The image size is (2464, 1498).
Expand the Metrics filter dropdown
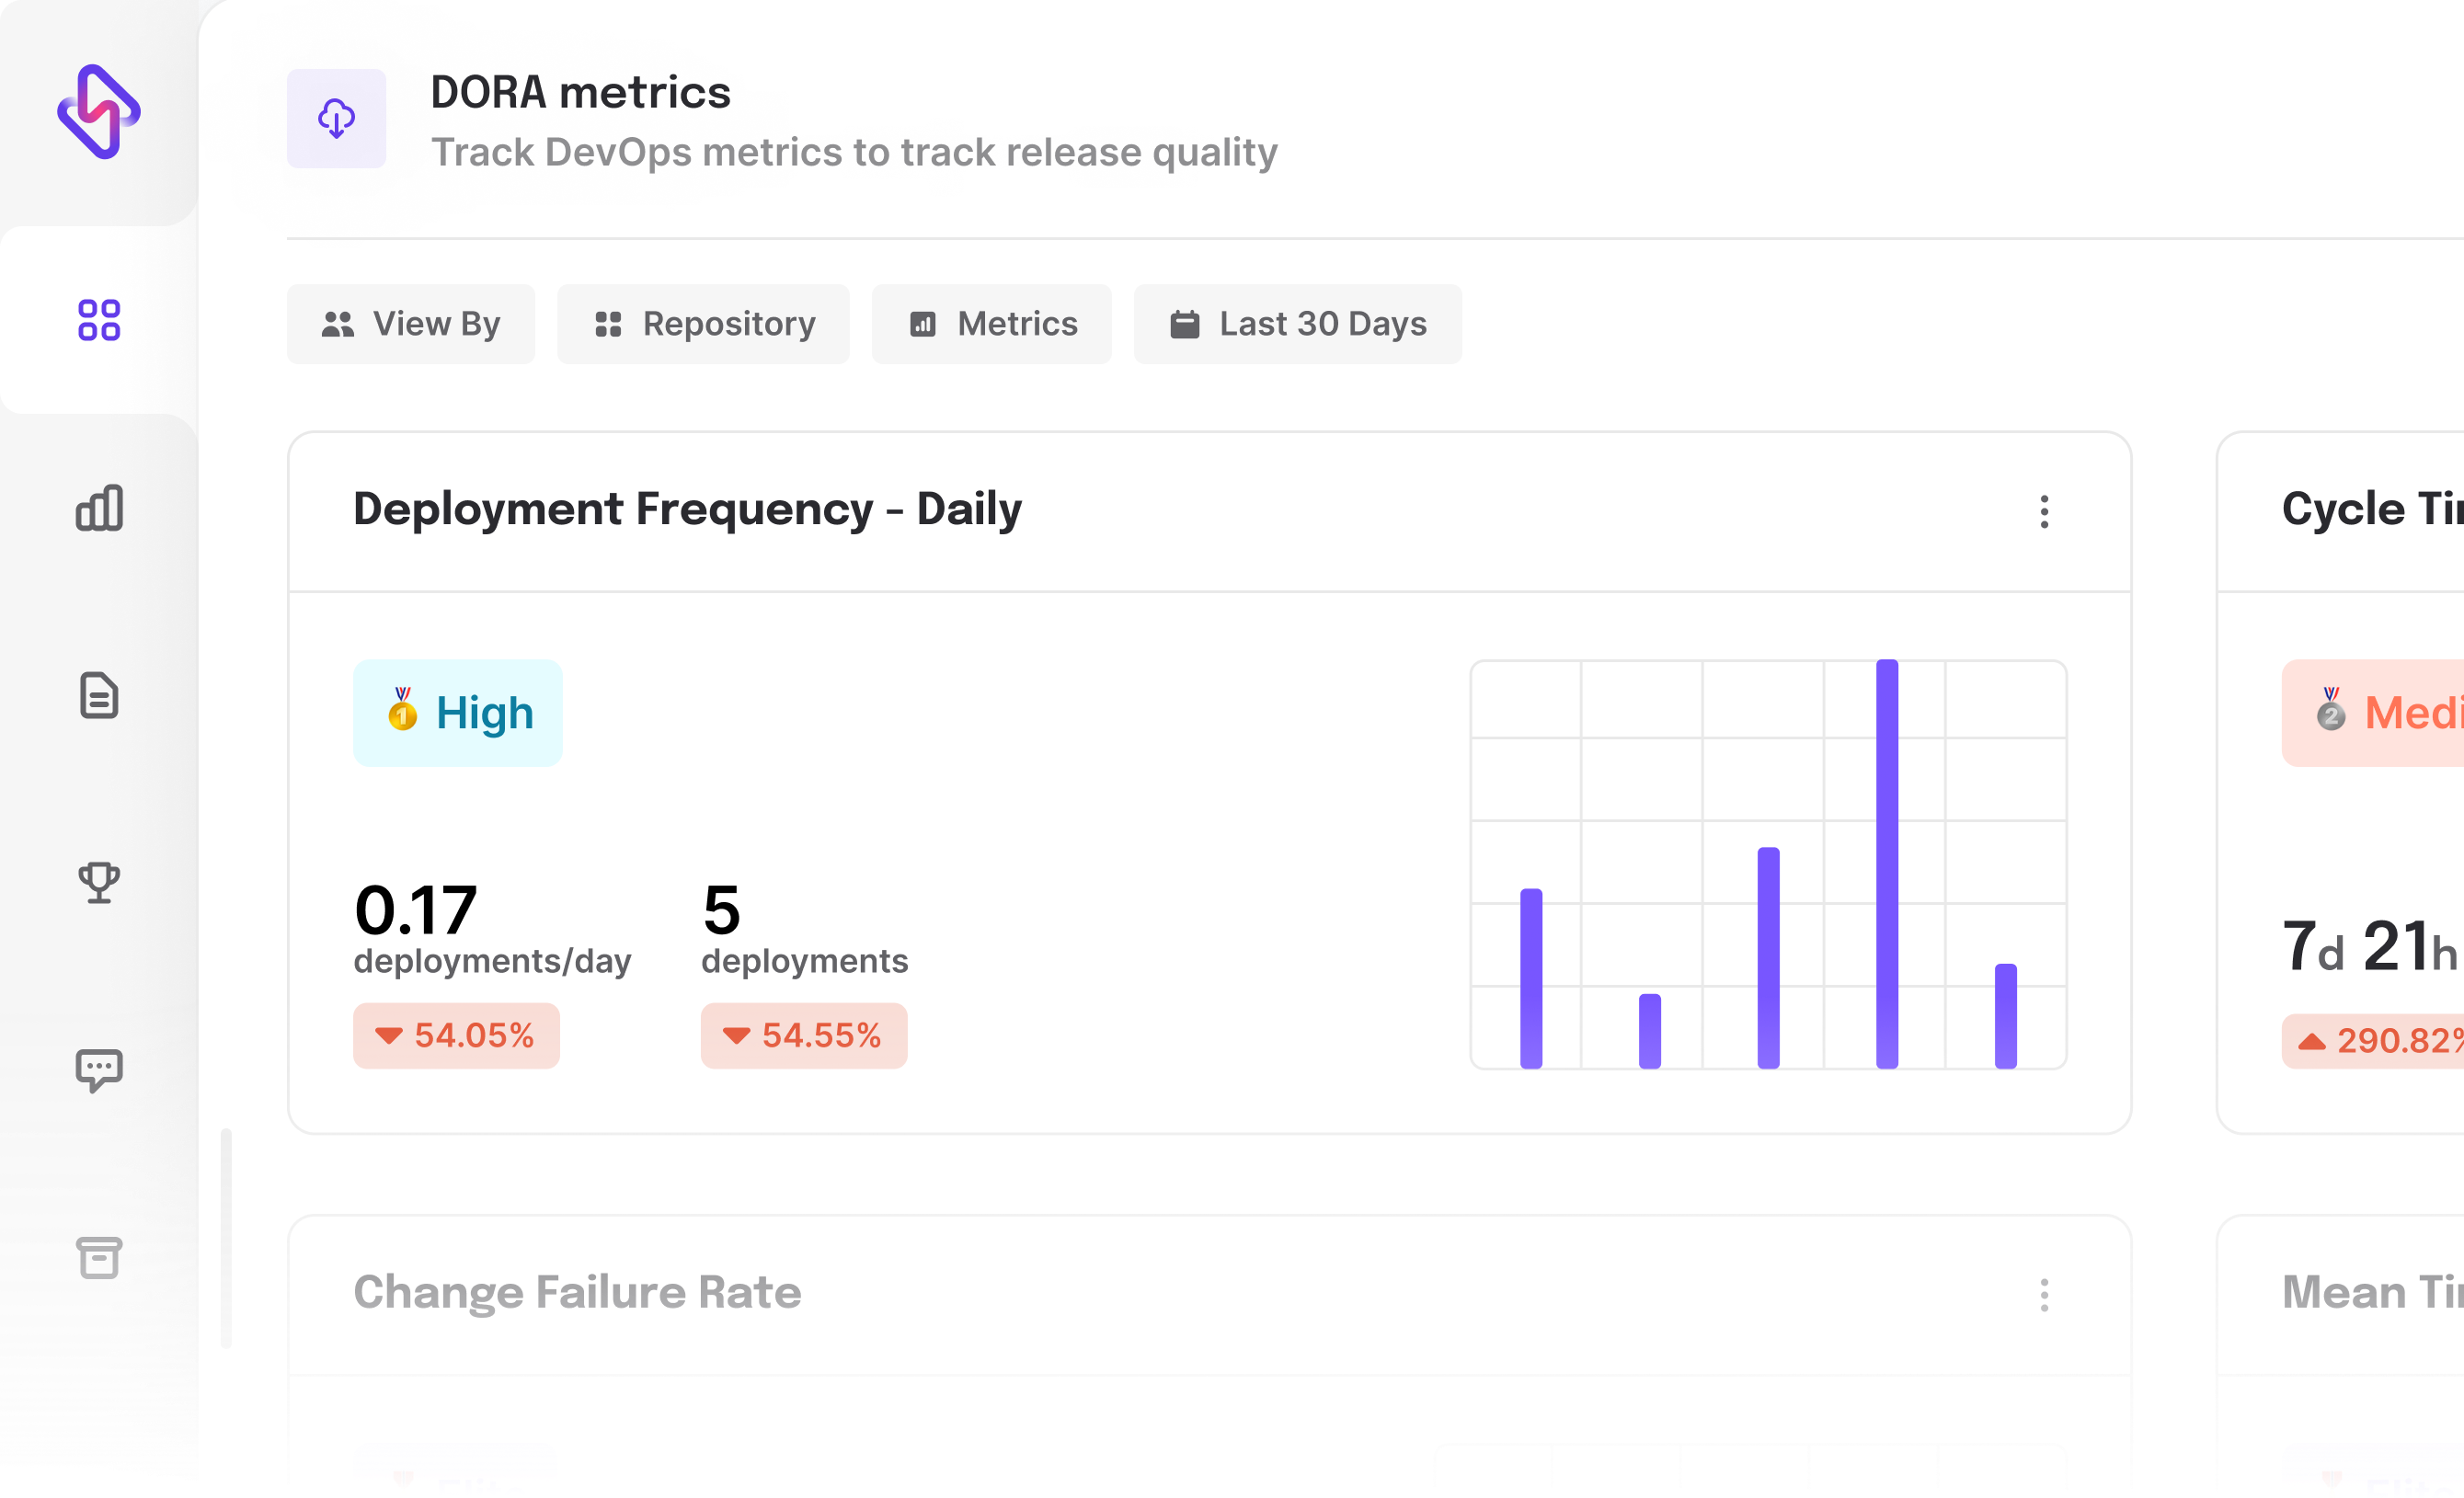(x=991, y=324)
